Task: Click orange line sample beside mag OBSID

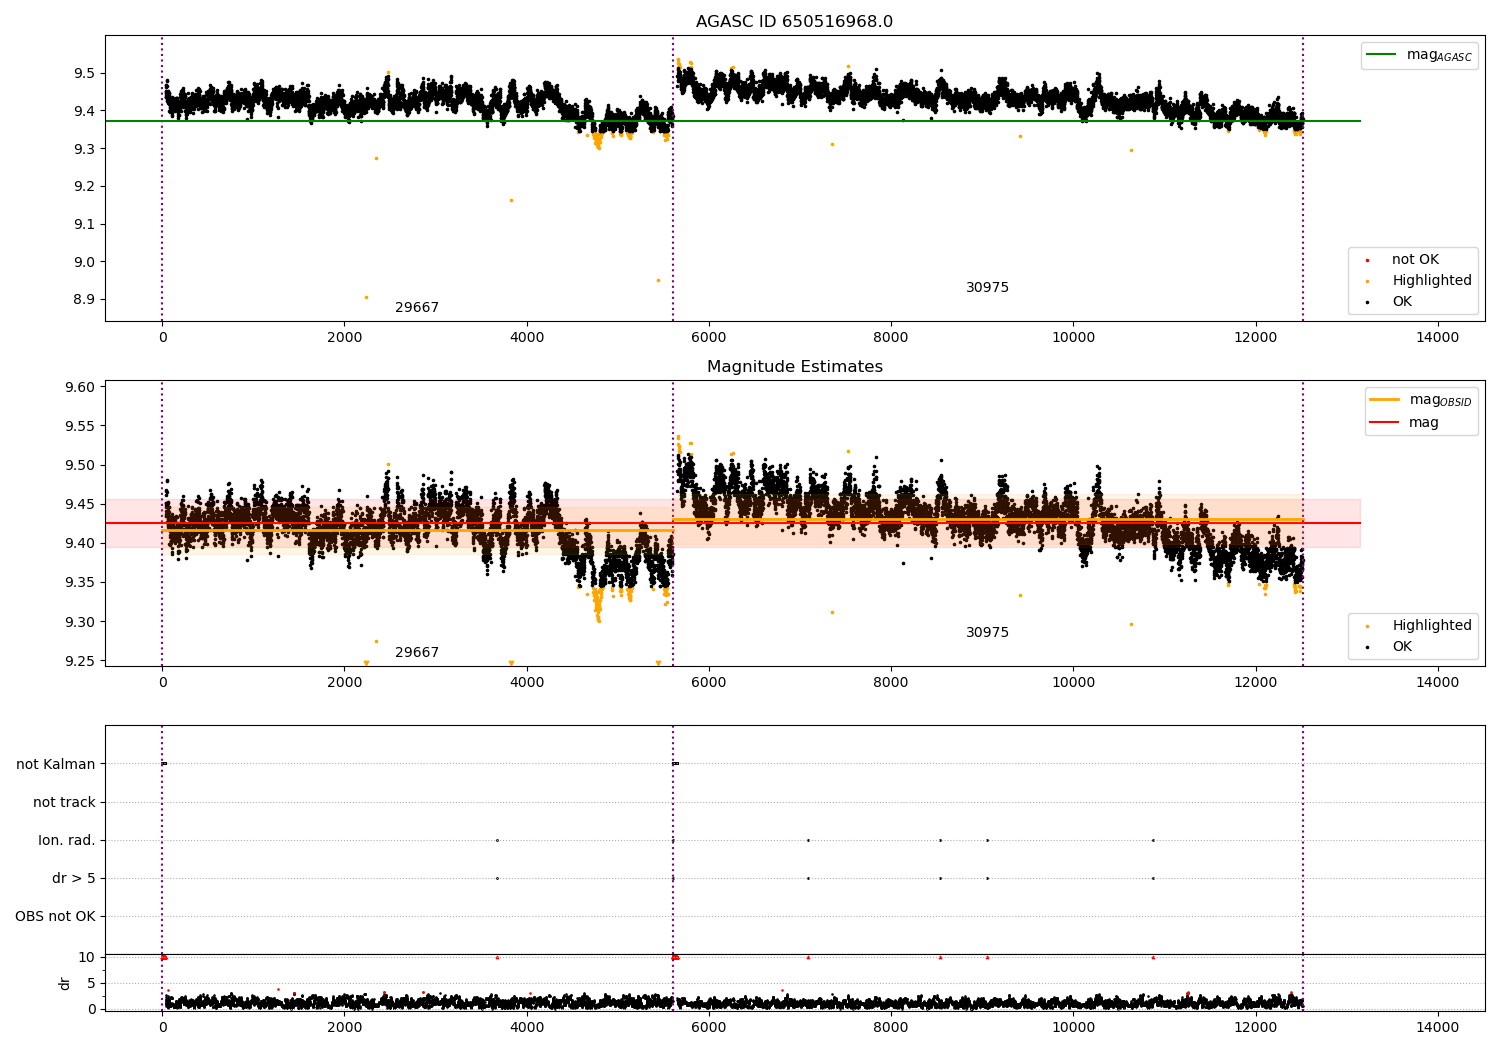Action: pyautogui.click(x=1385, y=399)
